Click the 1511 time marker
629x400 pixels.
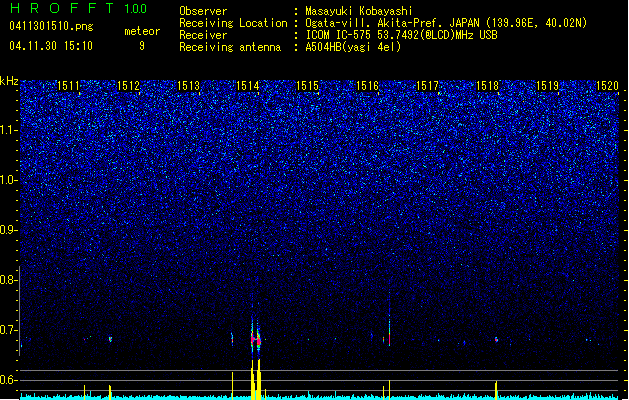pyautogui.click(x=69, y=85)
